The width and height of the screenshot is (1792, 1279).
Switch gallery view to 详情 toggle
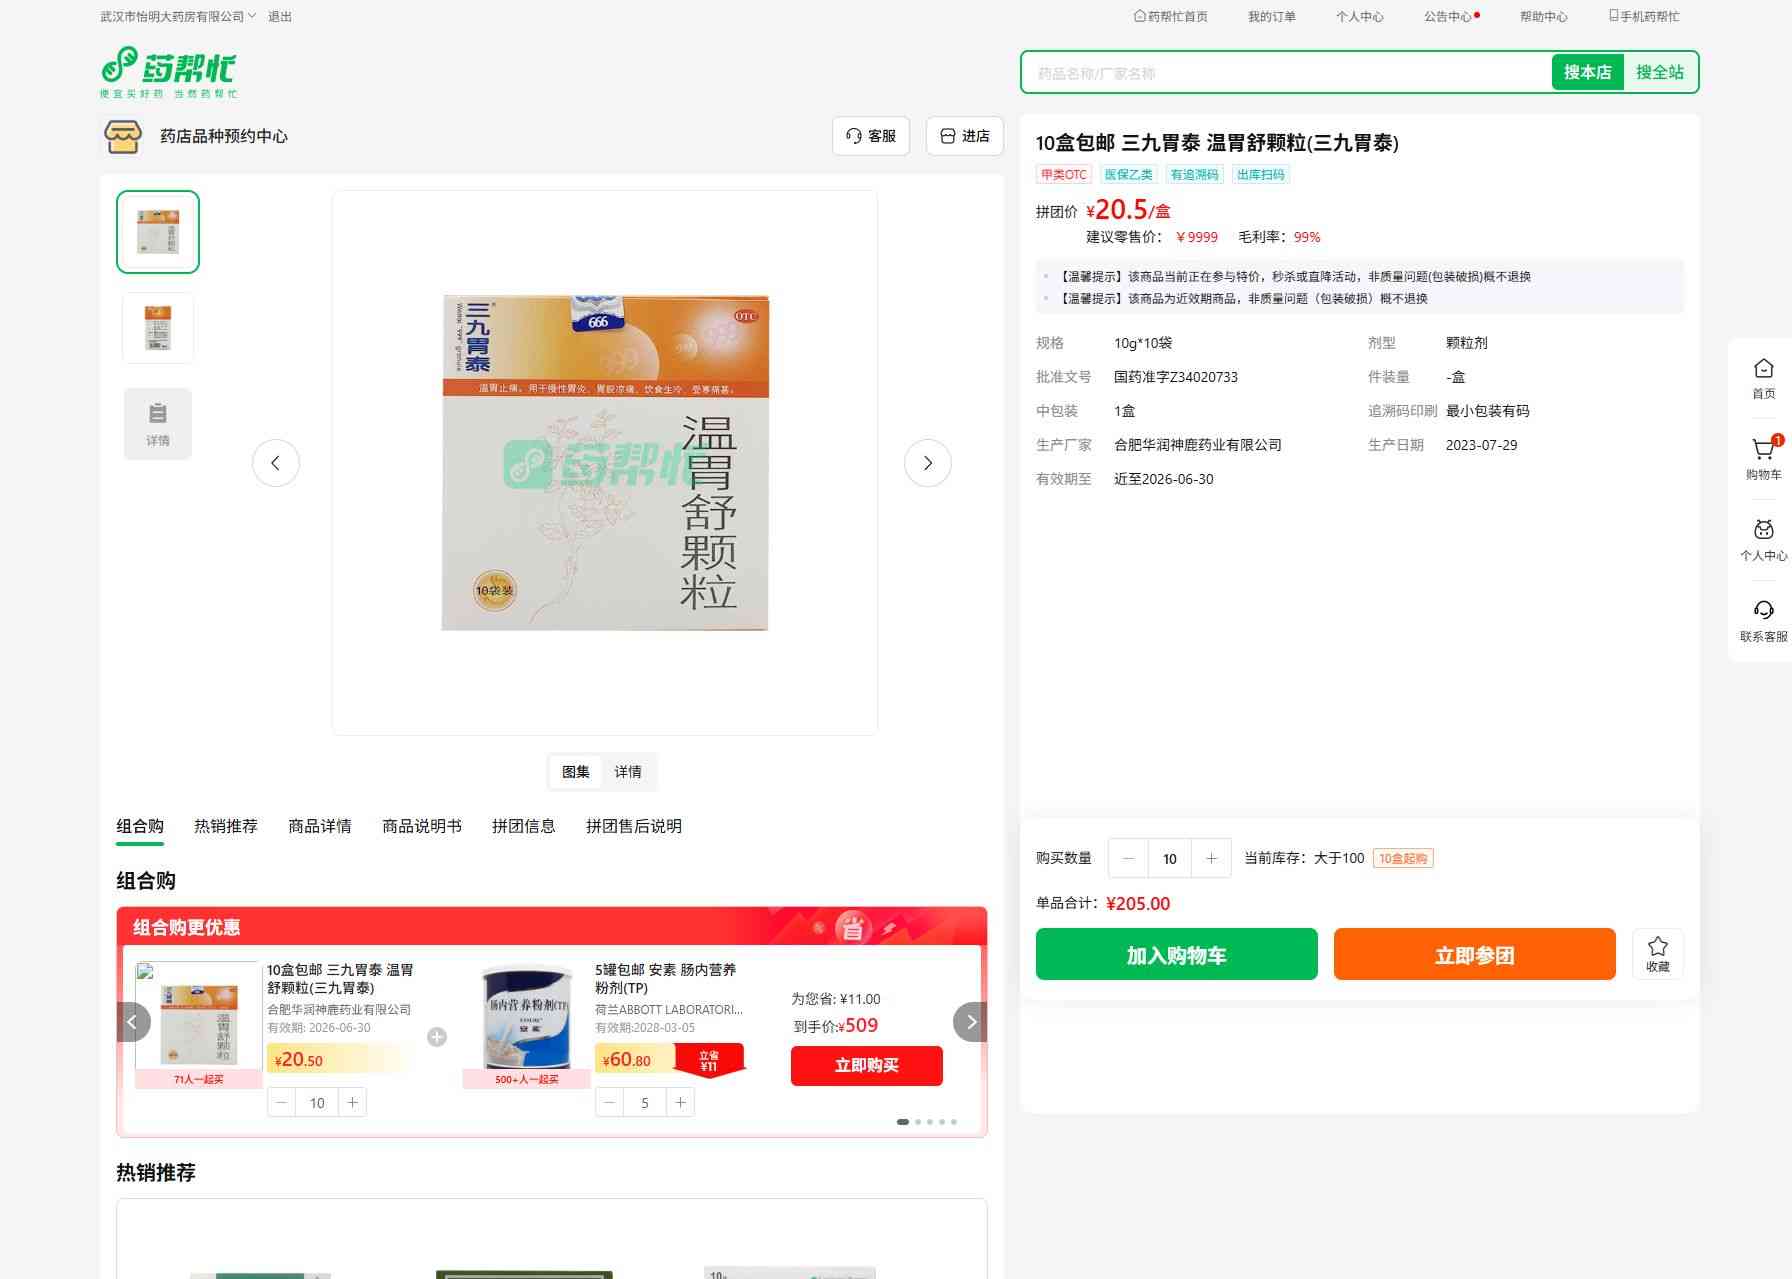point(628,772)
